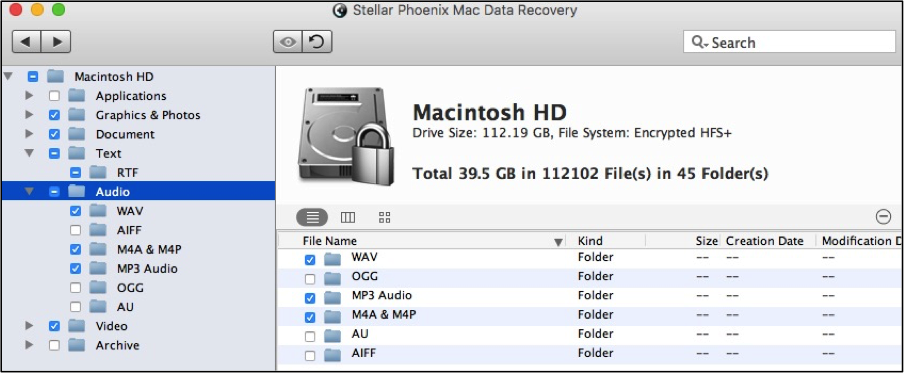The width and height of the screenshot is (904, 373).
Task: Uncheck the Video checkbox in sidebar
Action: pyautogui.click(x=54, y=326)
